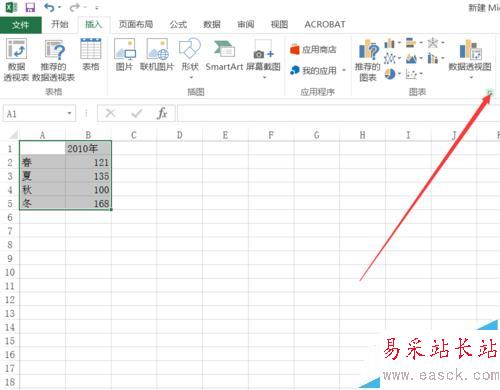500x390 pixels.
Task: Switch to the 审阅 (Review) tab
Action: pyautogui.click(x=245, y=24)
